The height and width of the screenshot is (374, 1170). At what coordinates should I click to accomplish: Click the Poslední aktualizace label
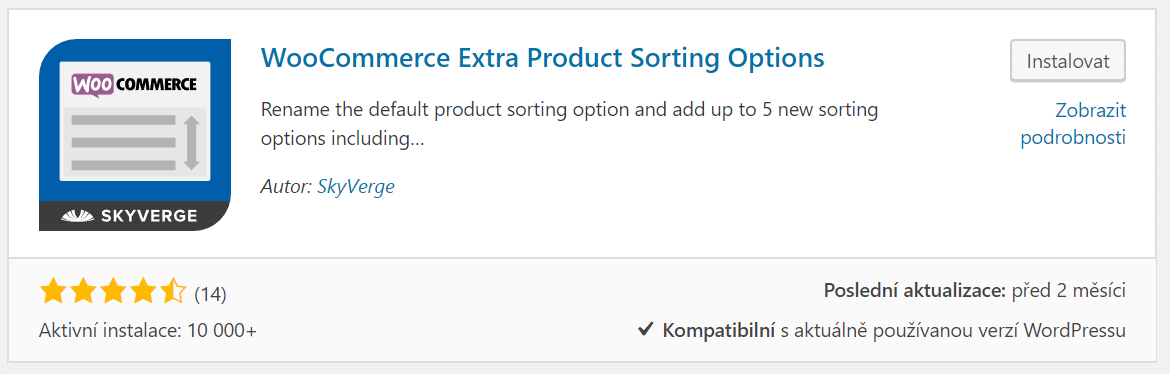coord(915,290)
